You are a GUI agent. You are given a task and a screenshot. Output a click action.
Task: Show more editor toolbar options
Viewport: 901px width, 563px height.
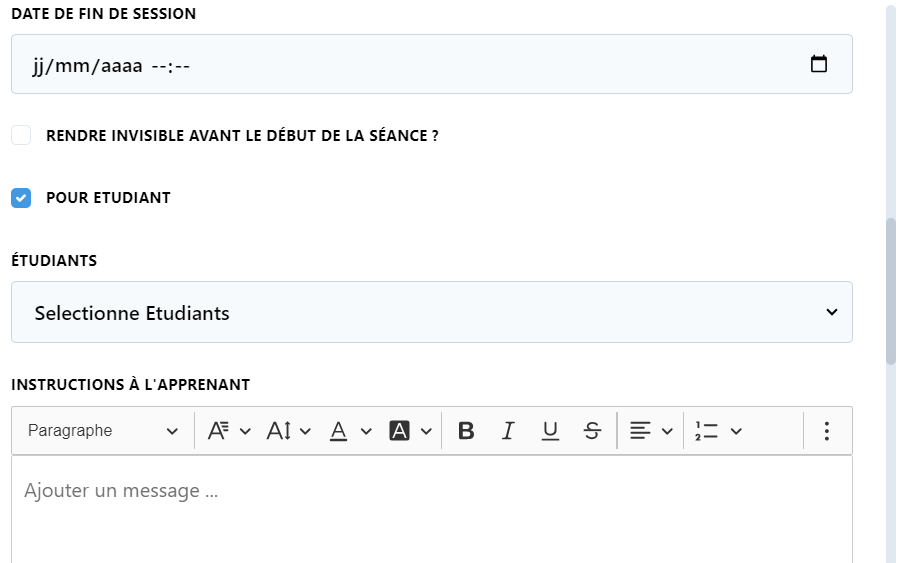click(826, 430)
